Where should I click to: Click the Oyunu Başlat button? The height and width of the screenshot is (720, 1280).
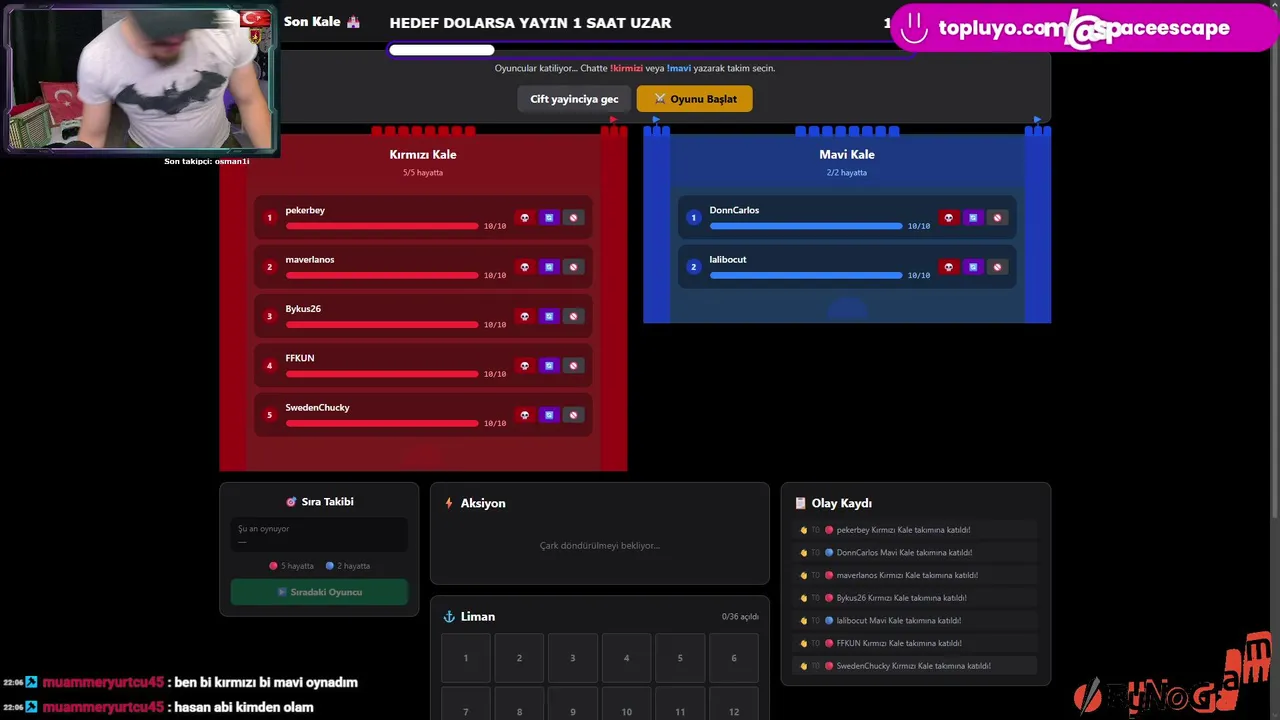pyautogui.click(x=694, y=99)
